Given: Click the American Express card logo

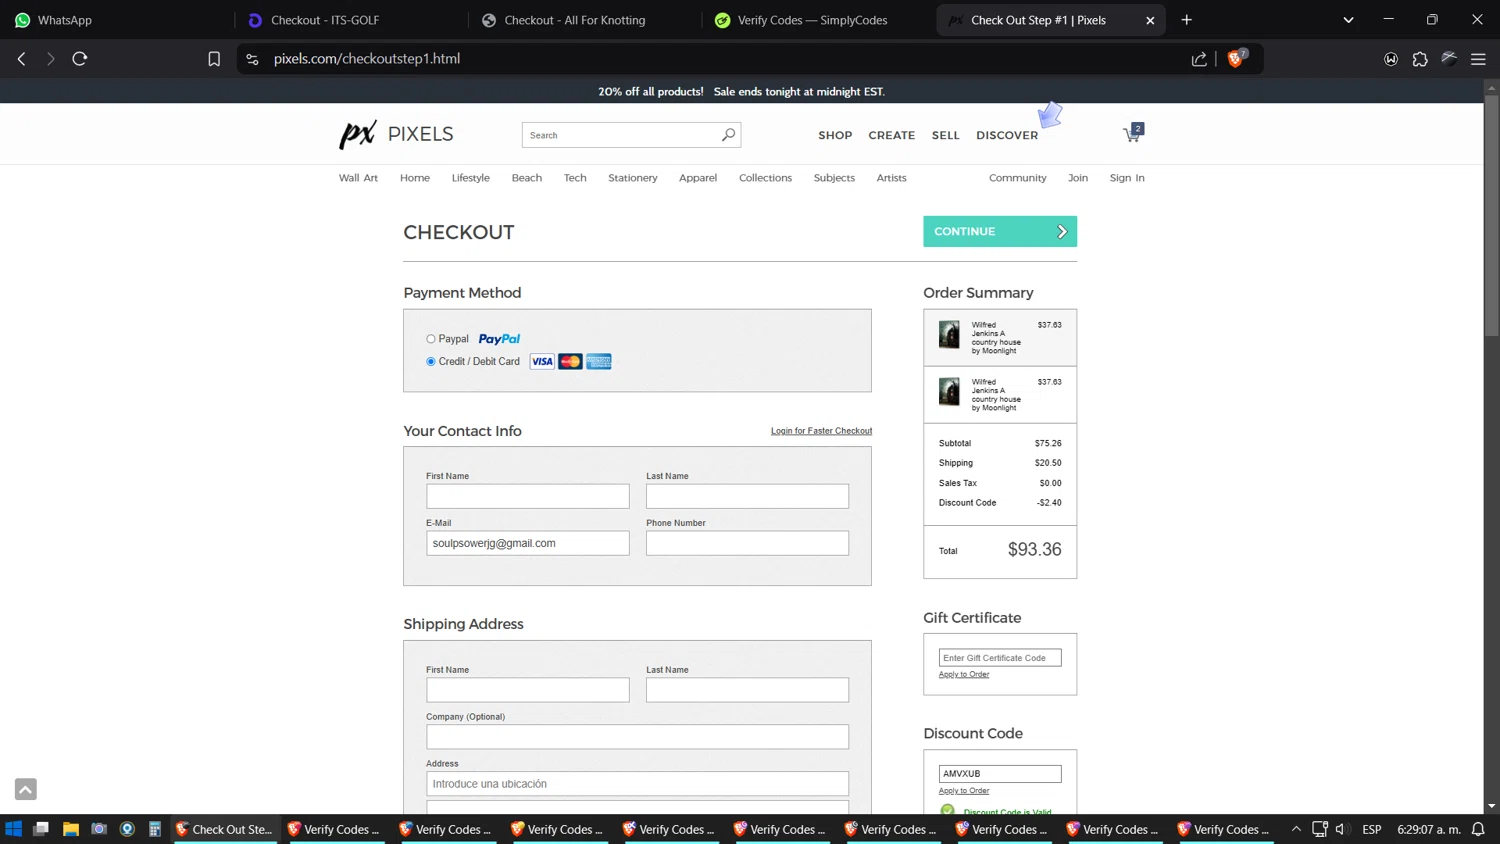Looking at the screenshot, I should point(599,361).
